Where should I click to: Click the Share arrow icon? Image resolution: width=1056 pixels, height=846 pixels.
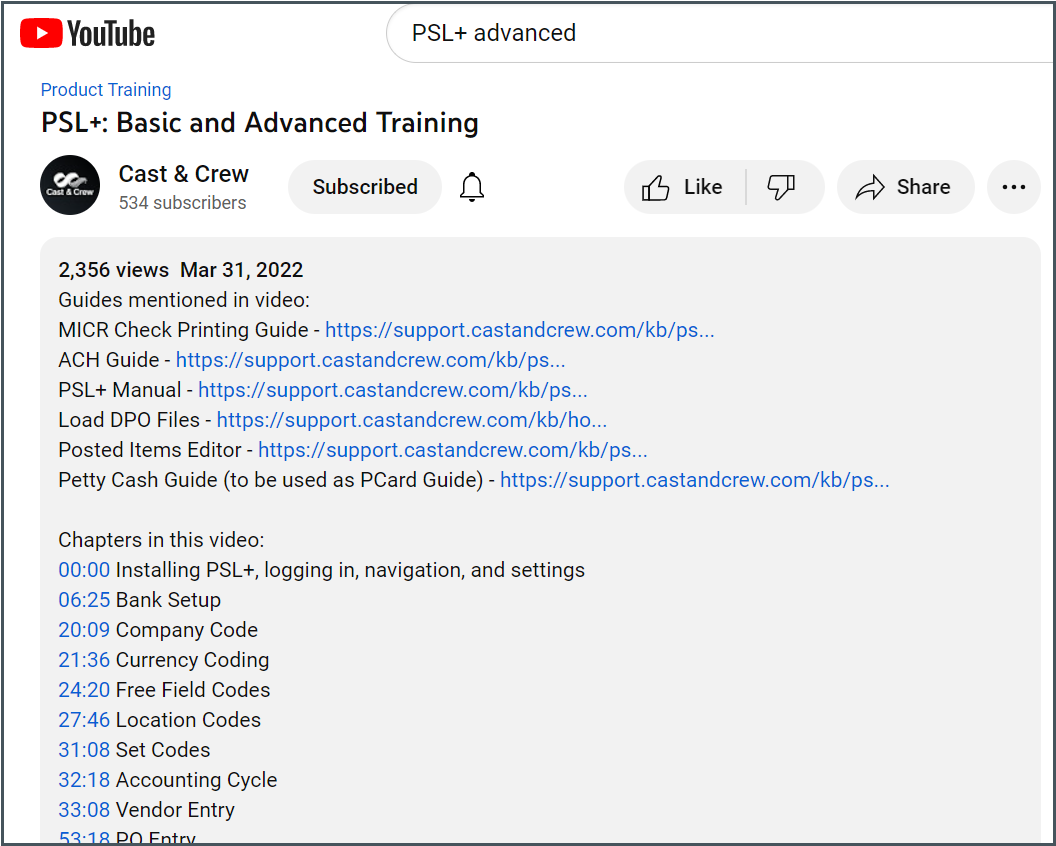pos(870,187)
